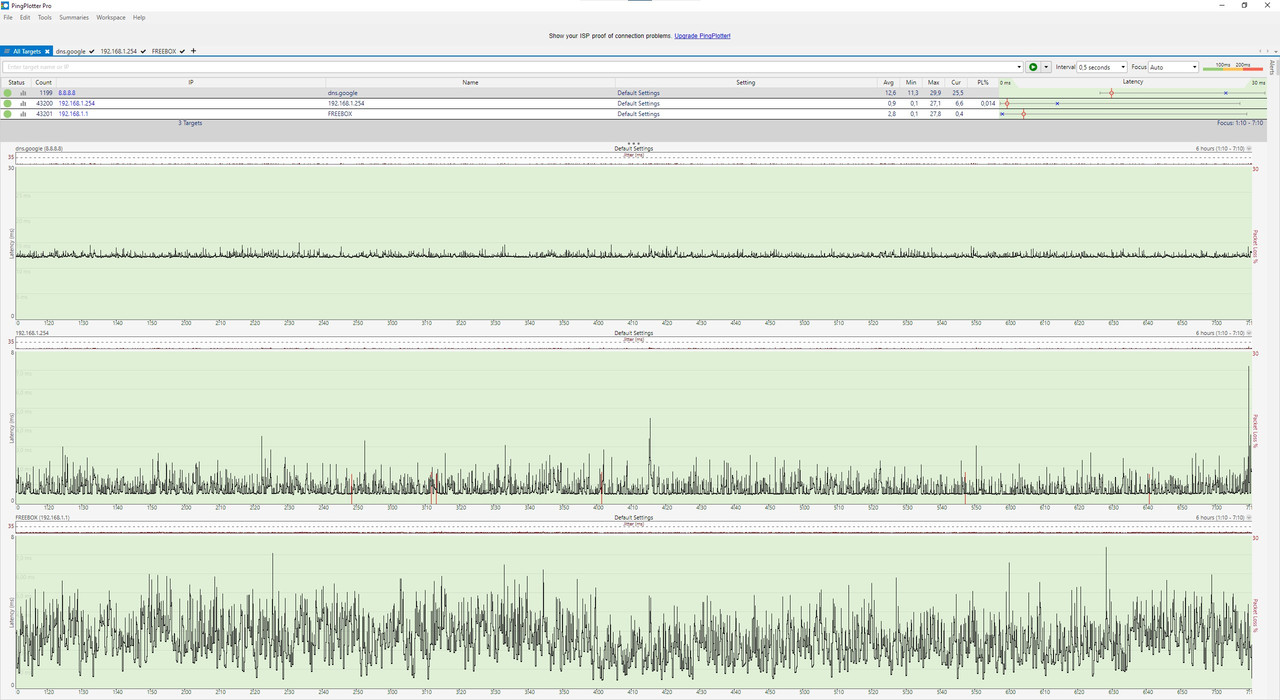1280x700 pixels.
Task: Adjust the 100ms 200ms latency color scale
Action: point(1232,67)
